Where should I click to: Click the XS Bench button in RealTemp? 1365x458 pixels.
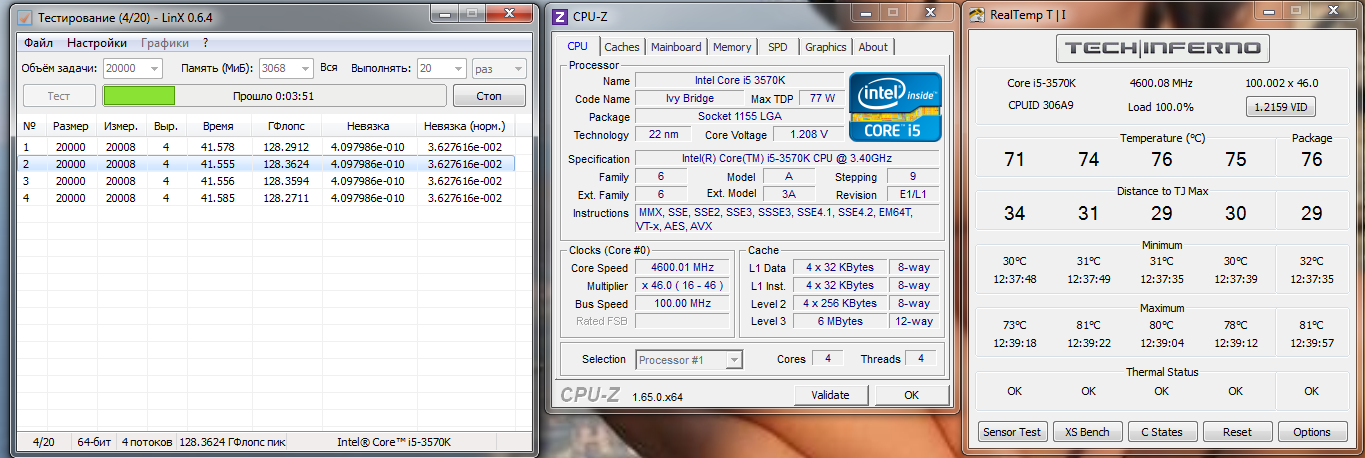(x=1087, y=432)
